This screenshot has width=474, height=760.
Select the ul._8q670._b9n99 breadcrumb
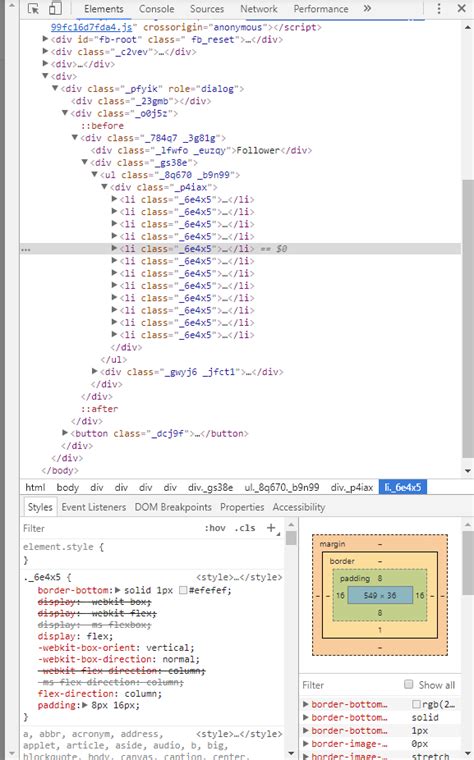282,487
